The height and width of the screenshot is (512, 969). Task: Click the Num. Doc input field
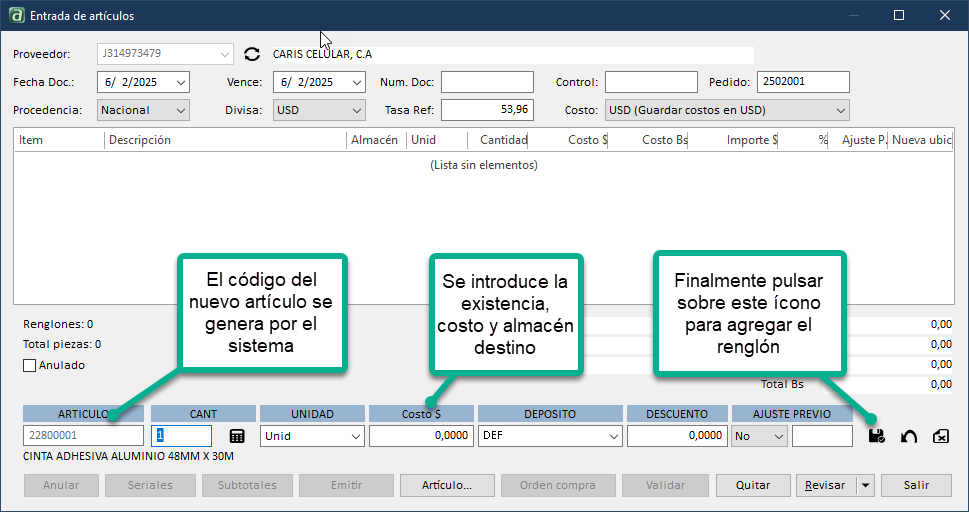pos(487,82)
